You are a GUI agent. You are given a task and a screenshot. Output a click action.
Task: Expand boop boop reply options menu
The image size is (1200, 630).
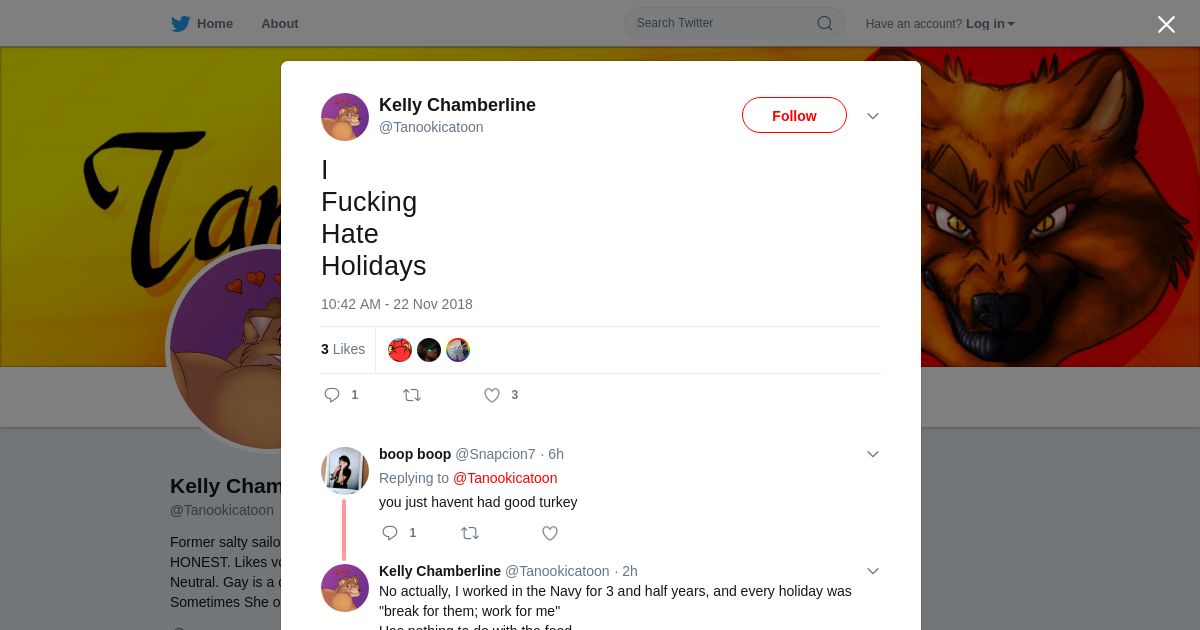pos(873,454)
